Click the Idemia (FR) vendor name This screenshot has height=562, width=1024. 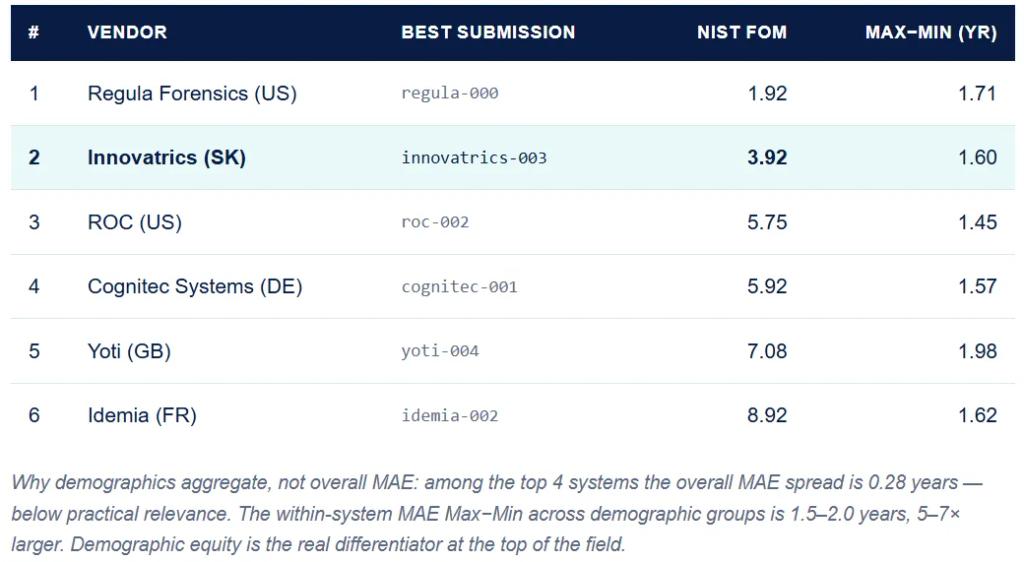[x=142, y=415]
